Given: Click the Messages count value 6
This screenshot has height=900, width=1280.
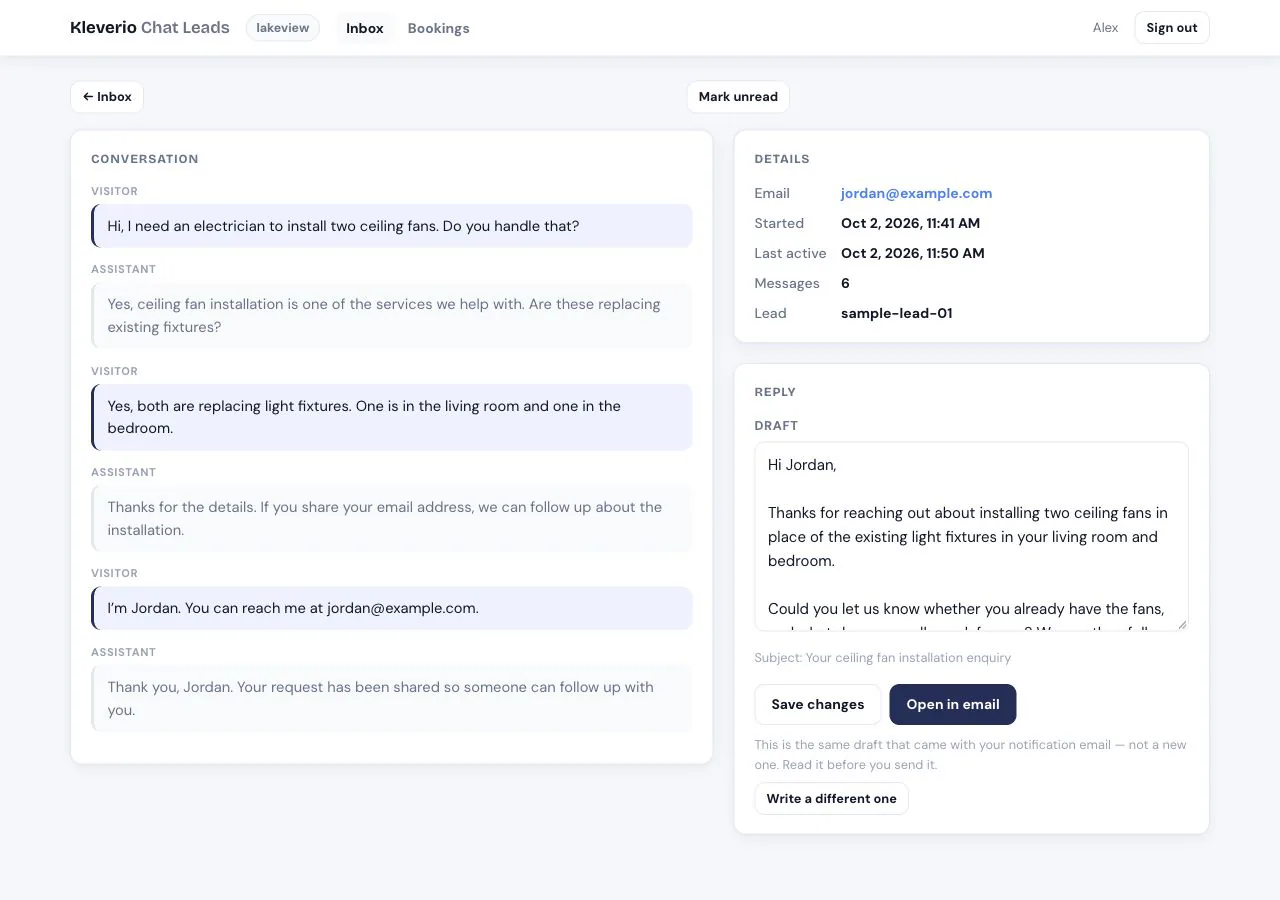Looking at the screenshot, I should click(x=845, y=283).
